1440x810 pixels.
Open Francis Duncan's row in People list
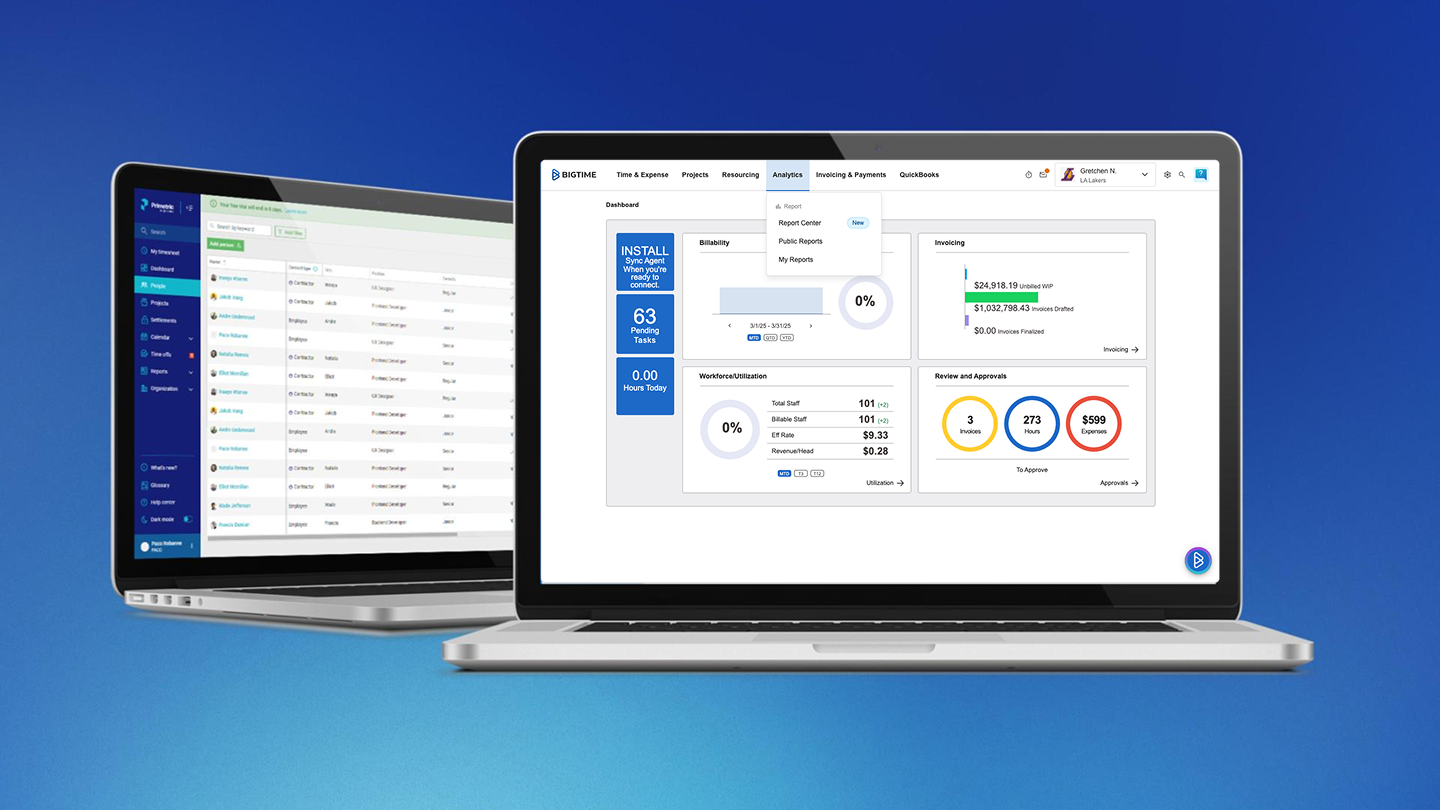click(x=360, y=524)
